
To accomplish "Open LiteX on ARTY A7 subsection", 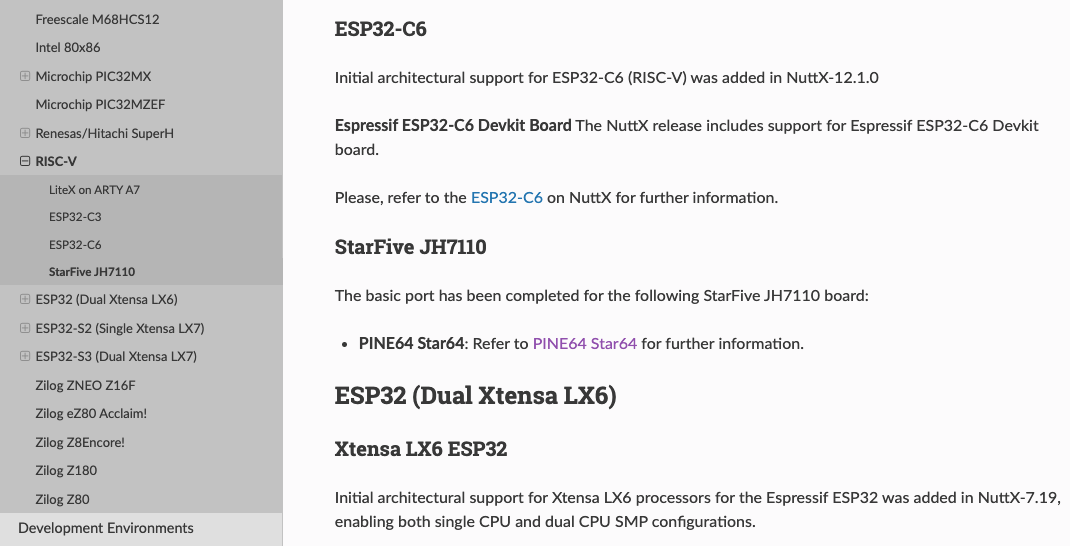I will click(94, 190).
